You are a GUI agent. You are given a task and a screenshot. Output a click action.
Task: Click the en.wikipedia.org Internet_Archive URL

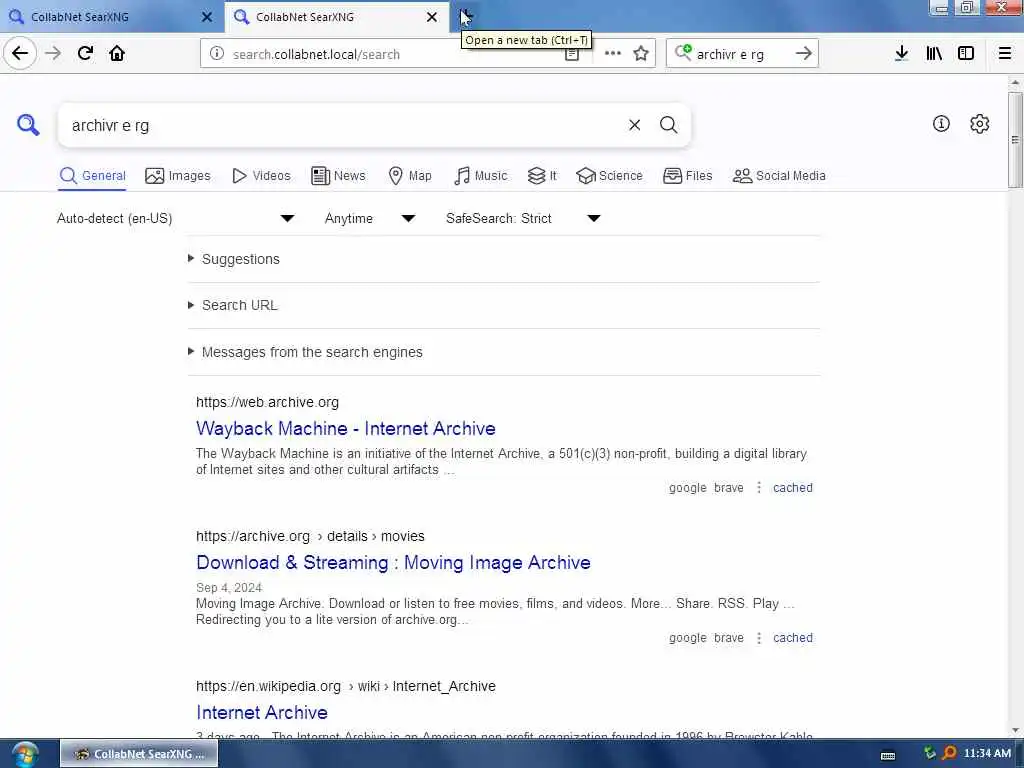pyautogui.click(x=345, y=686)
